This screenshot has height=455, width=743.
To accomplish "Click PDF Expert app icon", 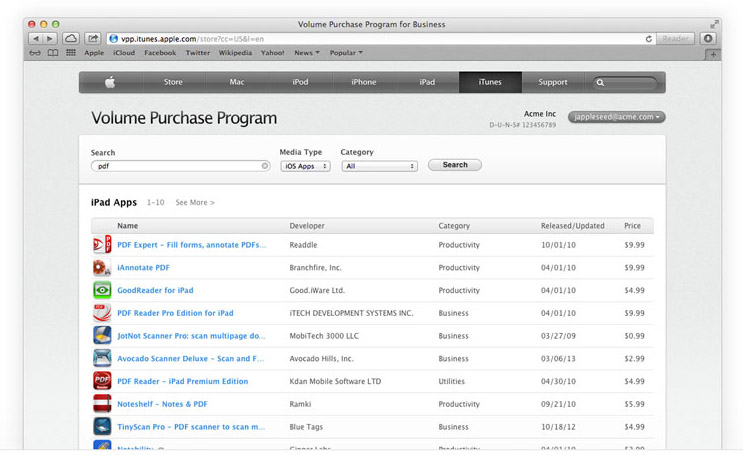I will [102, 245].
